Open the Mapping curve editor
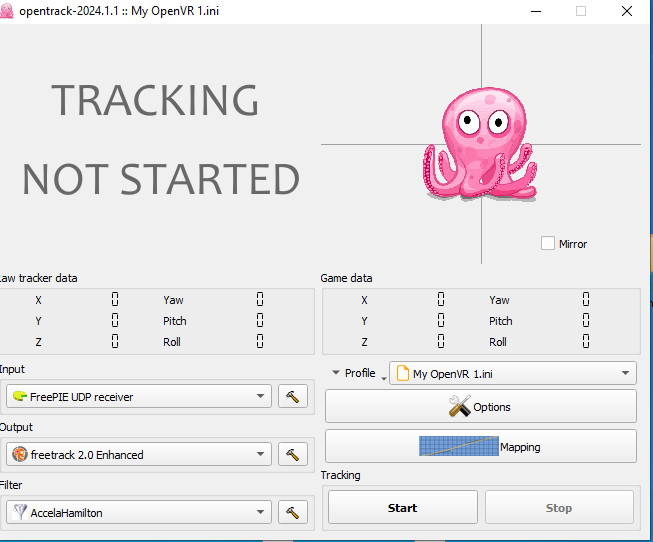The image size is (653, 542). tap(480, 447)
